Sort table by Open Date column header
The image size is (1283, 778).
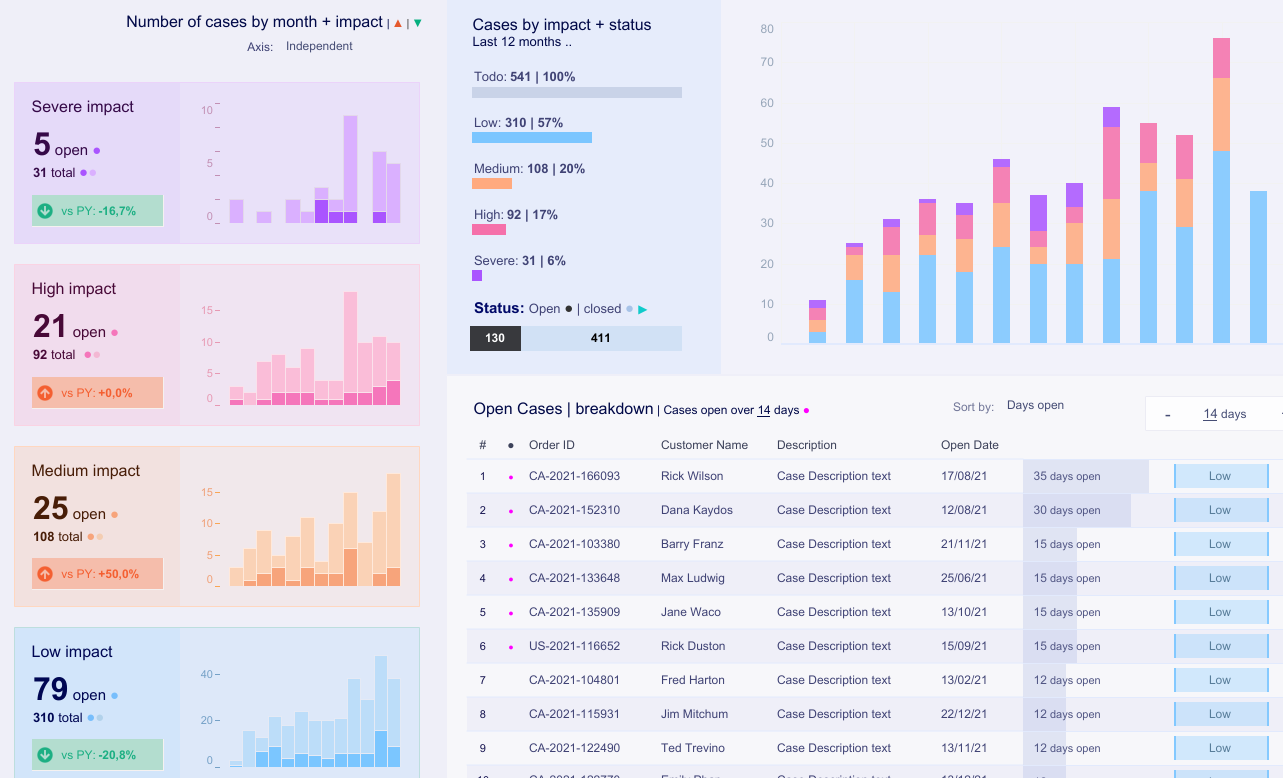tap(969, 445)
